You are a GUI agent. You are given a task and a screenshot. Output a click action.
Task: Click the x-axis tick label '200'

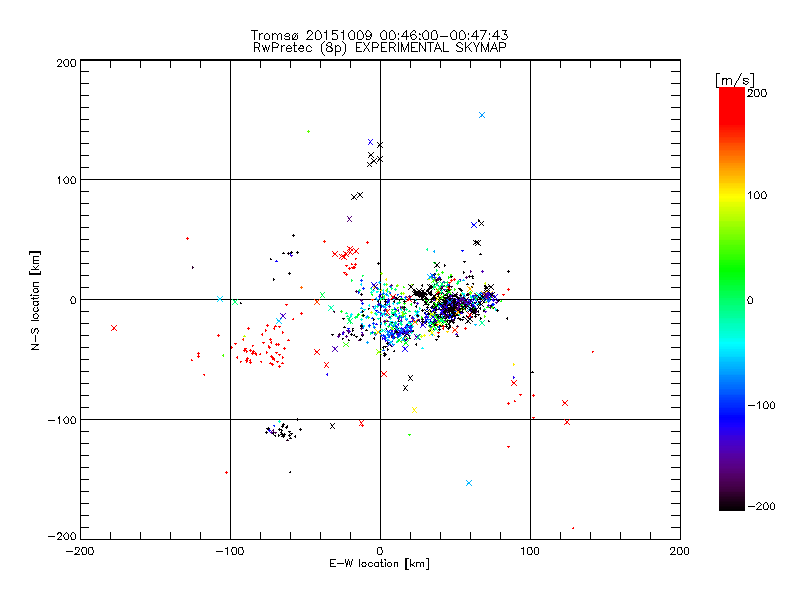coord(679,552)
